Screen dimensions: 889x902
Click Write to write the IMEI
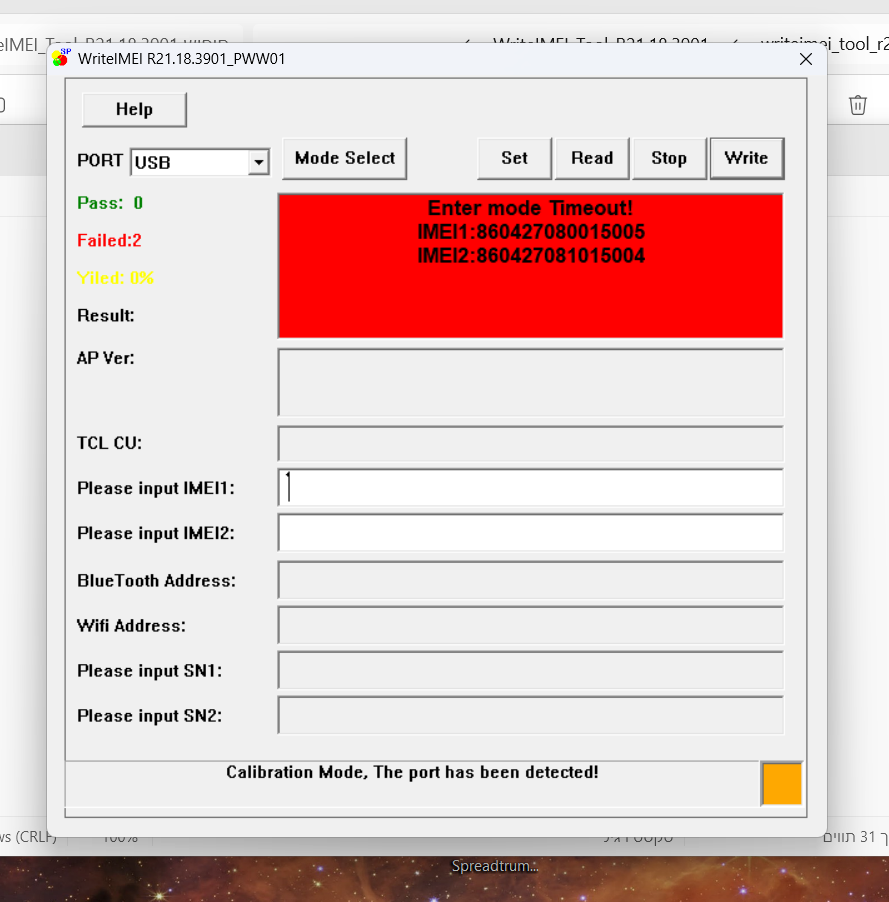746,158
